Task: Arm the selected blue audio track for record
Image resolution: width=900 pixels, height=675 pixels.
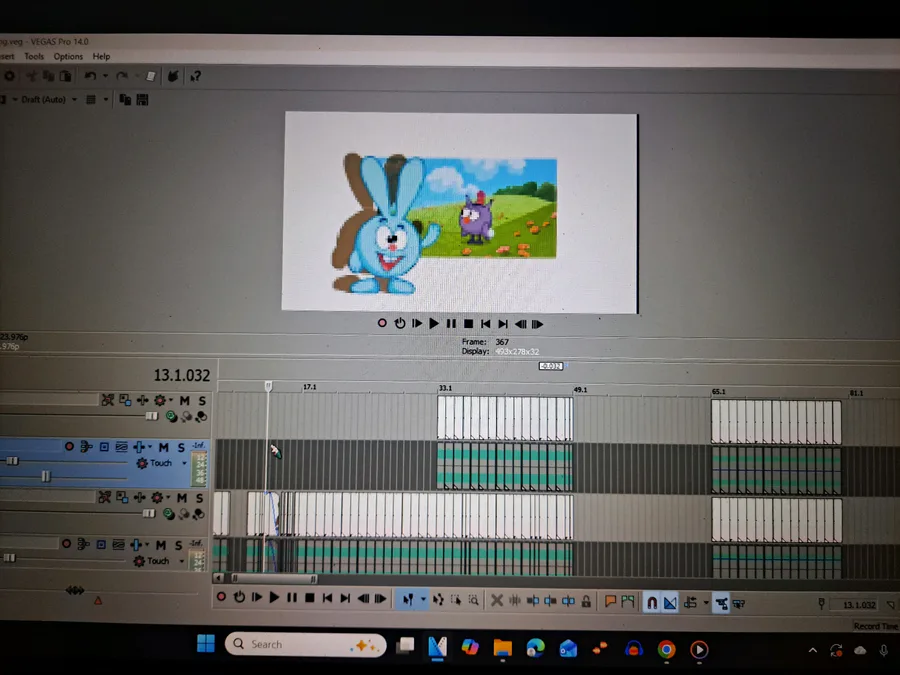Action: tap(69, 446)
